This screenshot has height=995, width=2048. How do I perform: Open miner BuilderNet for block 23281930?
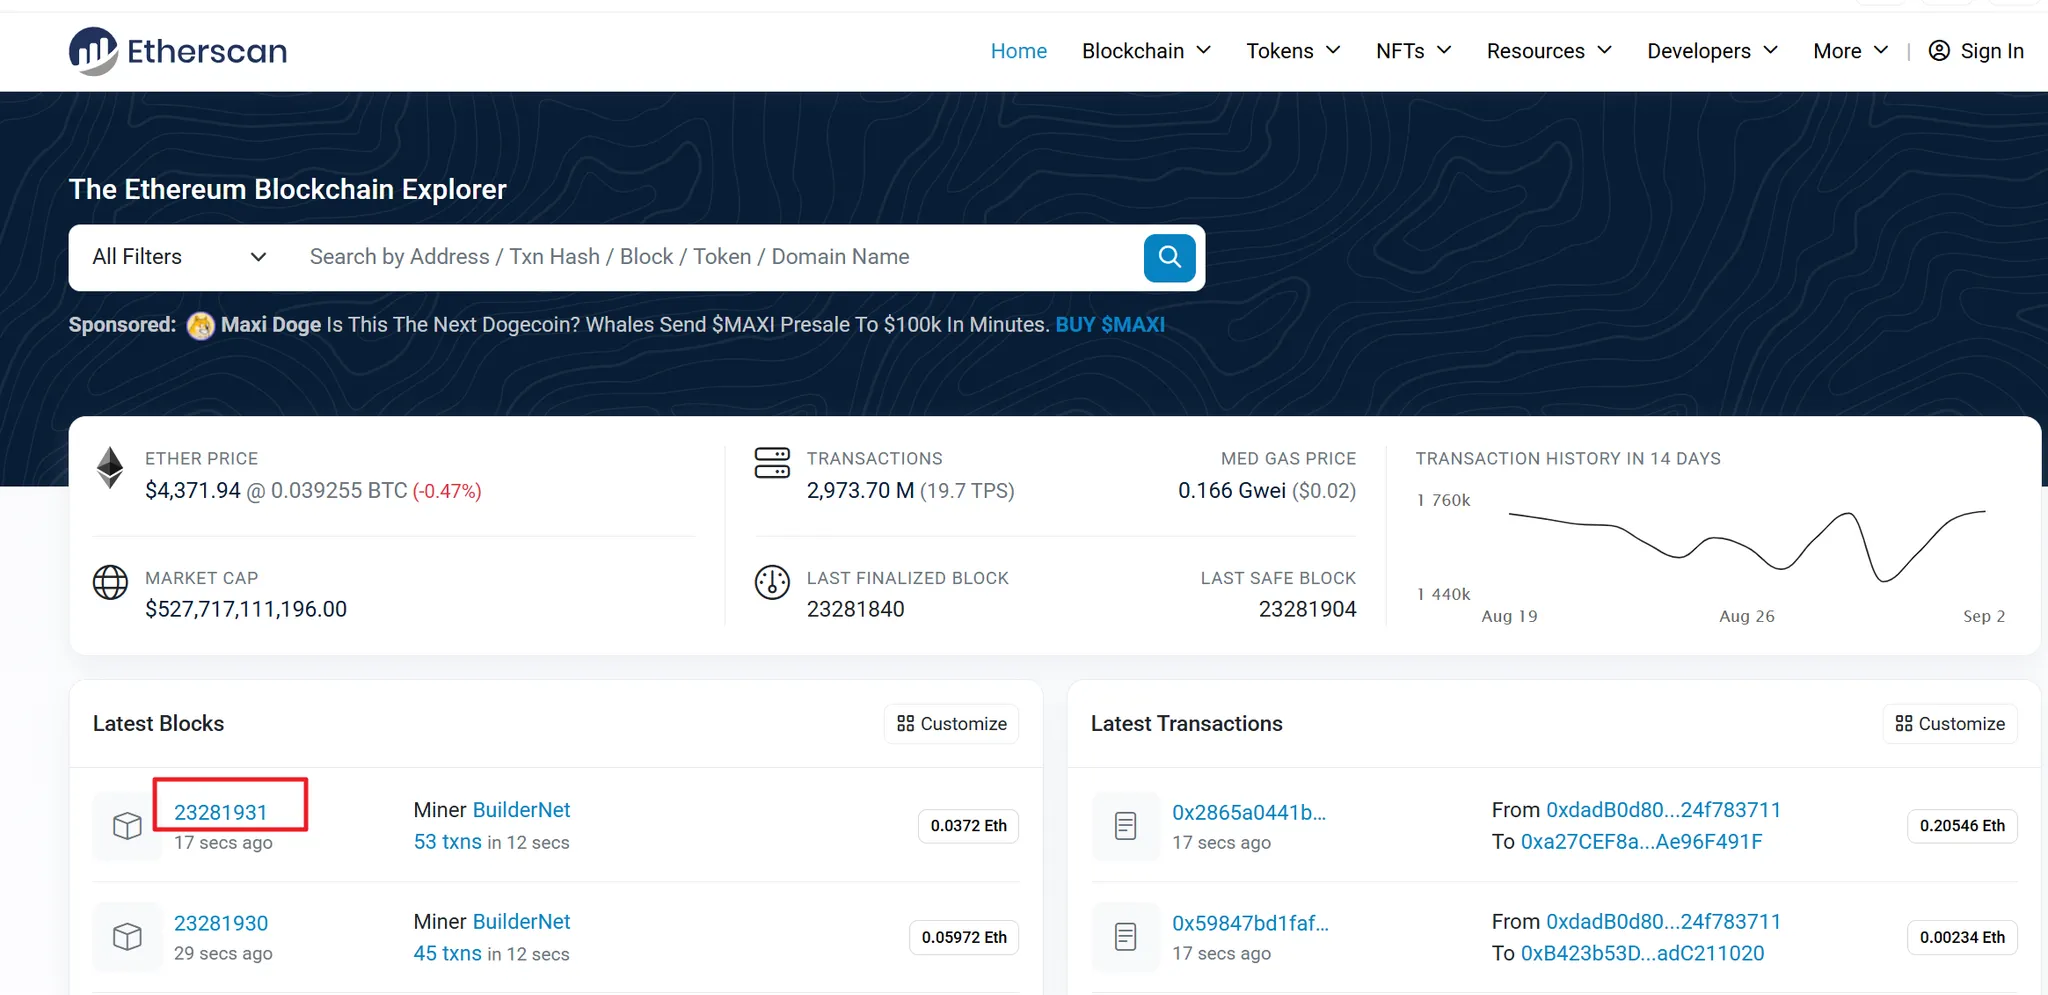(521, 922)
